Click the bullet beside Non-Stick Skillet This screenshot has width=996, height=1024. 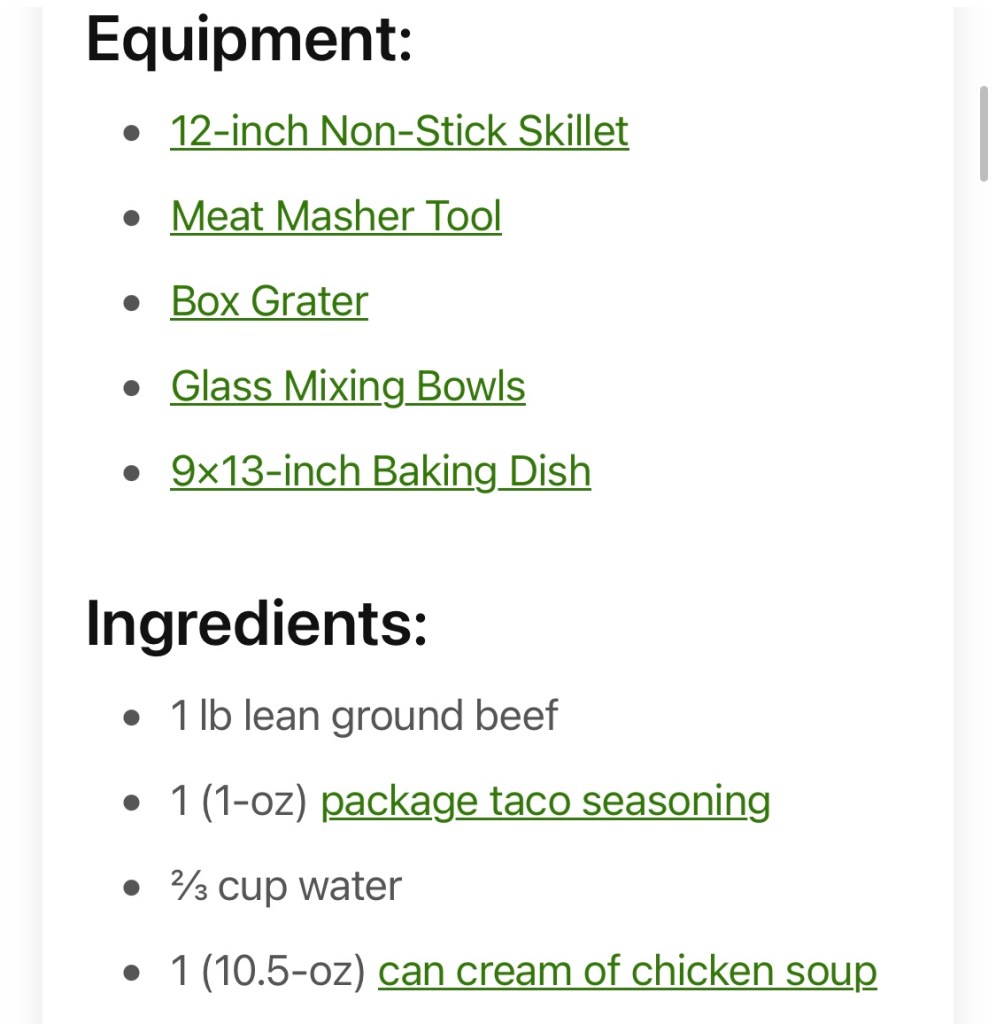(x=131, y=133)
